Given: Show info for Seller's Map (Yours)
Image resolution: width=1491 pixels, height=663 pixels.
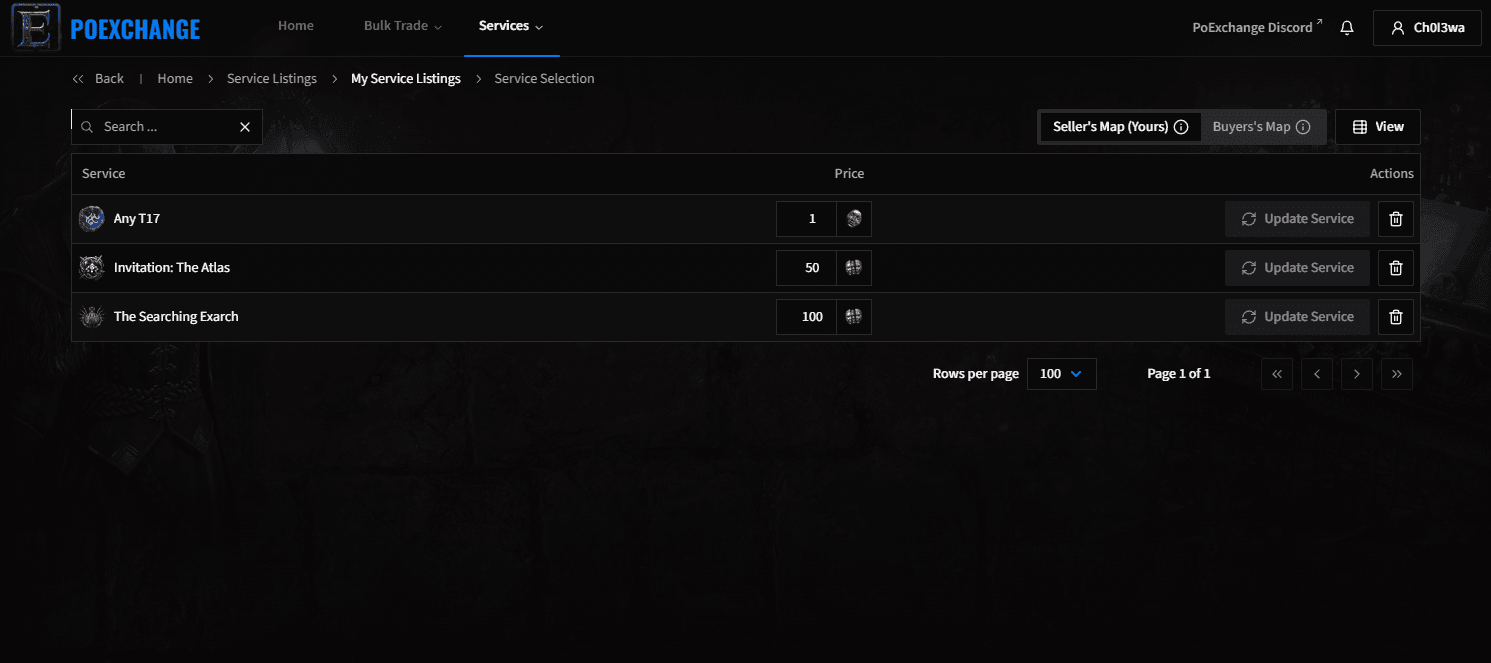Looking at the screenshot, I should [1181, 127].
